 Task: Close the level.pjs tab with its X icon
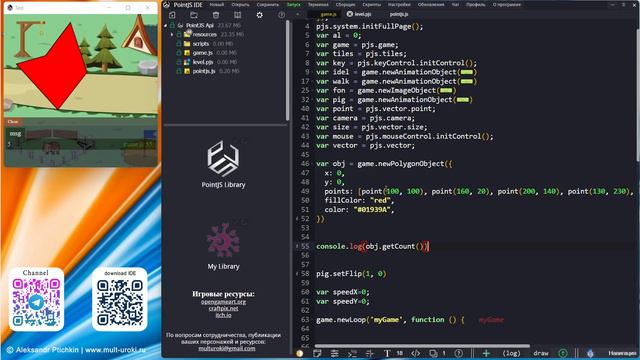point(350,14)
